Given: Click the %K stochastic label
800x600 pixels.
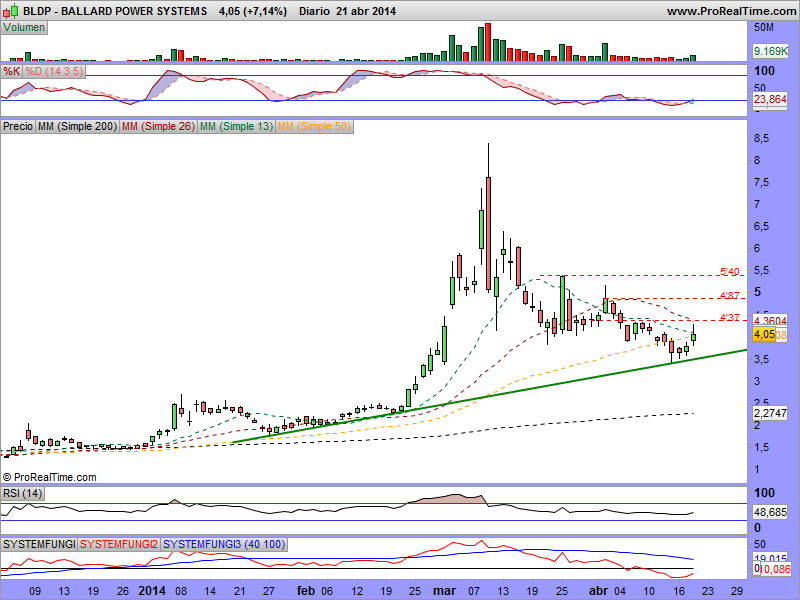Looking at the screenshot, I should point(11,71).
